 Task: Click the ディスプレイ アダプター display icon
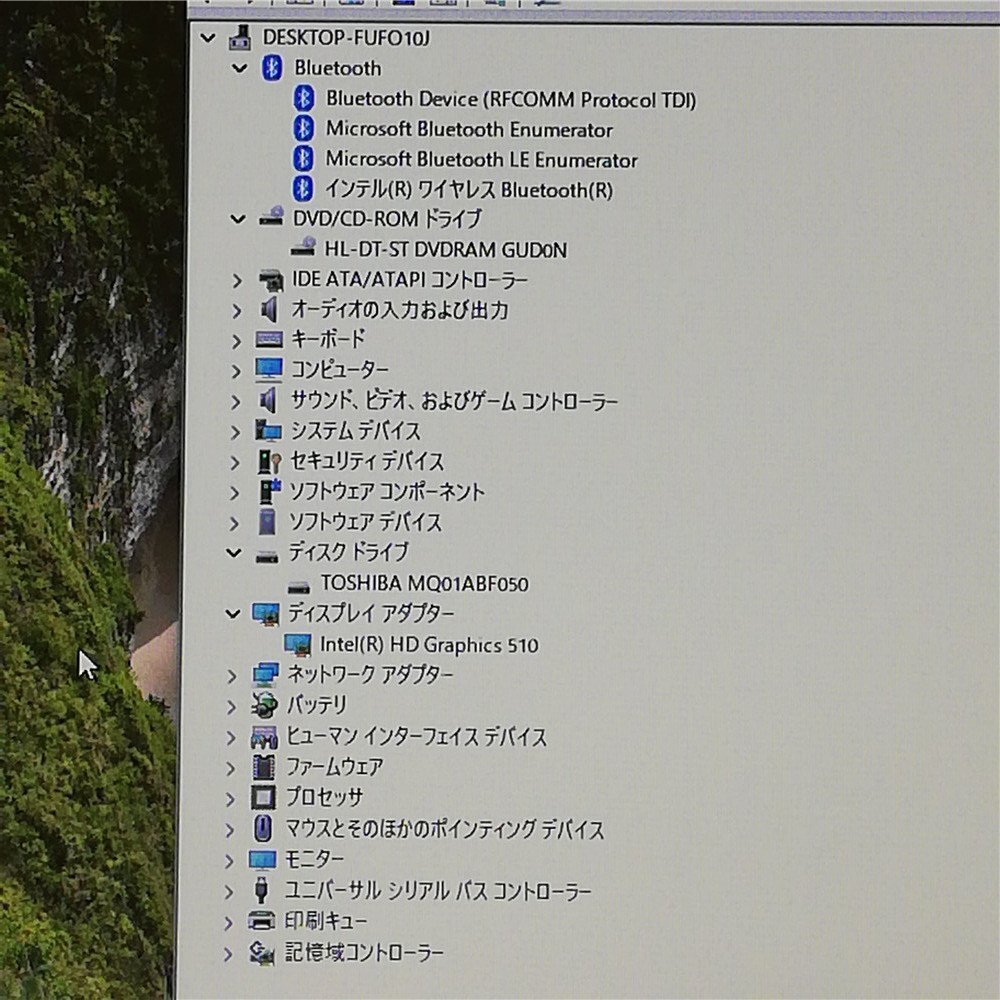coord(266,614)
